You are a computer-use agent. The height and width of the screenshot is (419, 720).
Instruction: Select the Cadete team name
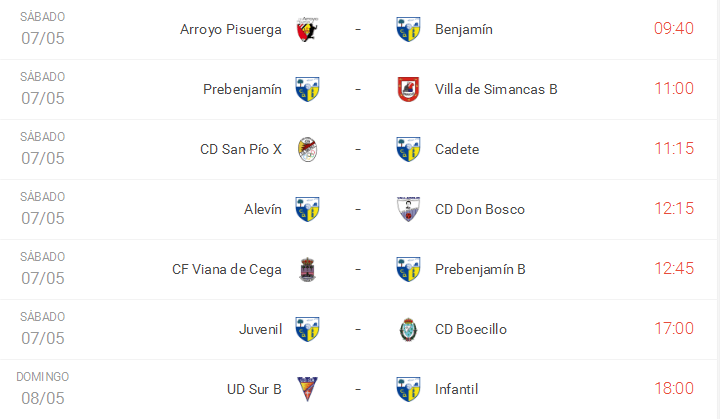coord(457,149)
